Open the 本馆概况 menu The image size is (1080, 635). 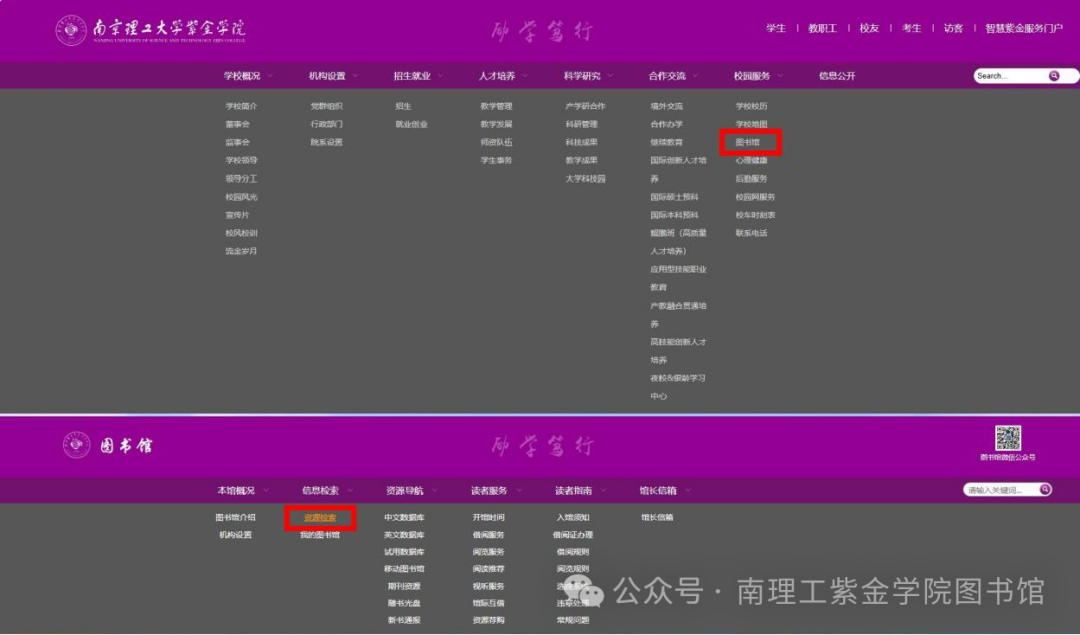234,489
